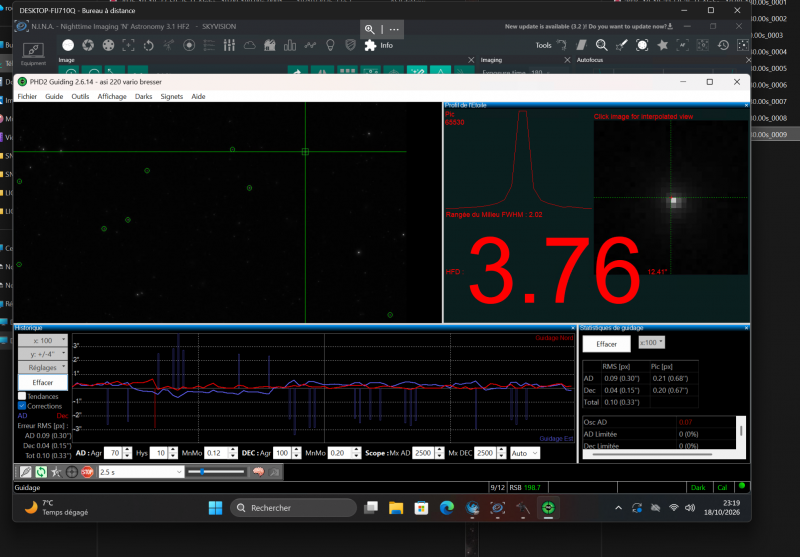Open N.I.N.A. plugins puzzle icon
Image resolution: width=800 pixels, height=557 pixels.
(x=370, y=45)
